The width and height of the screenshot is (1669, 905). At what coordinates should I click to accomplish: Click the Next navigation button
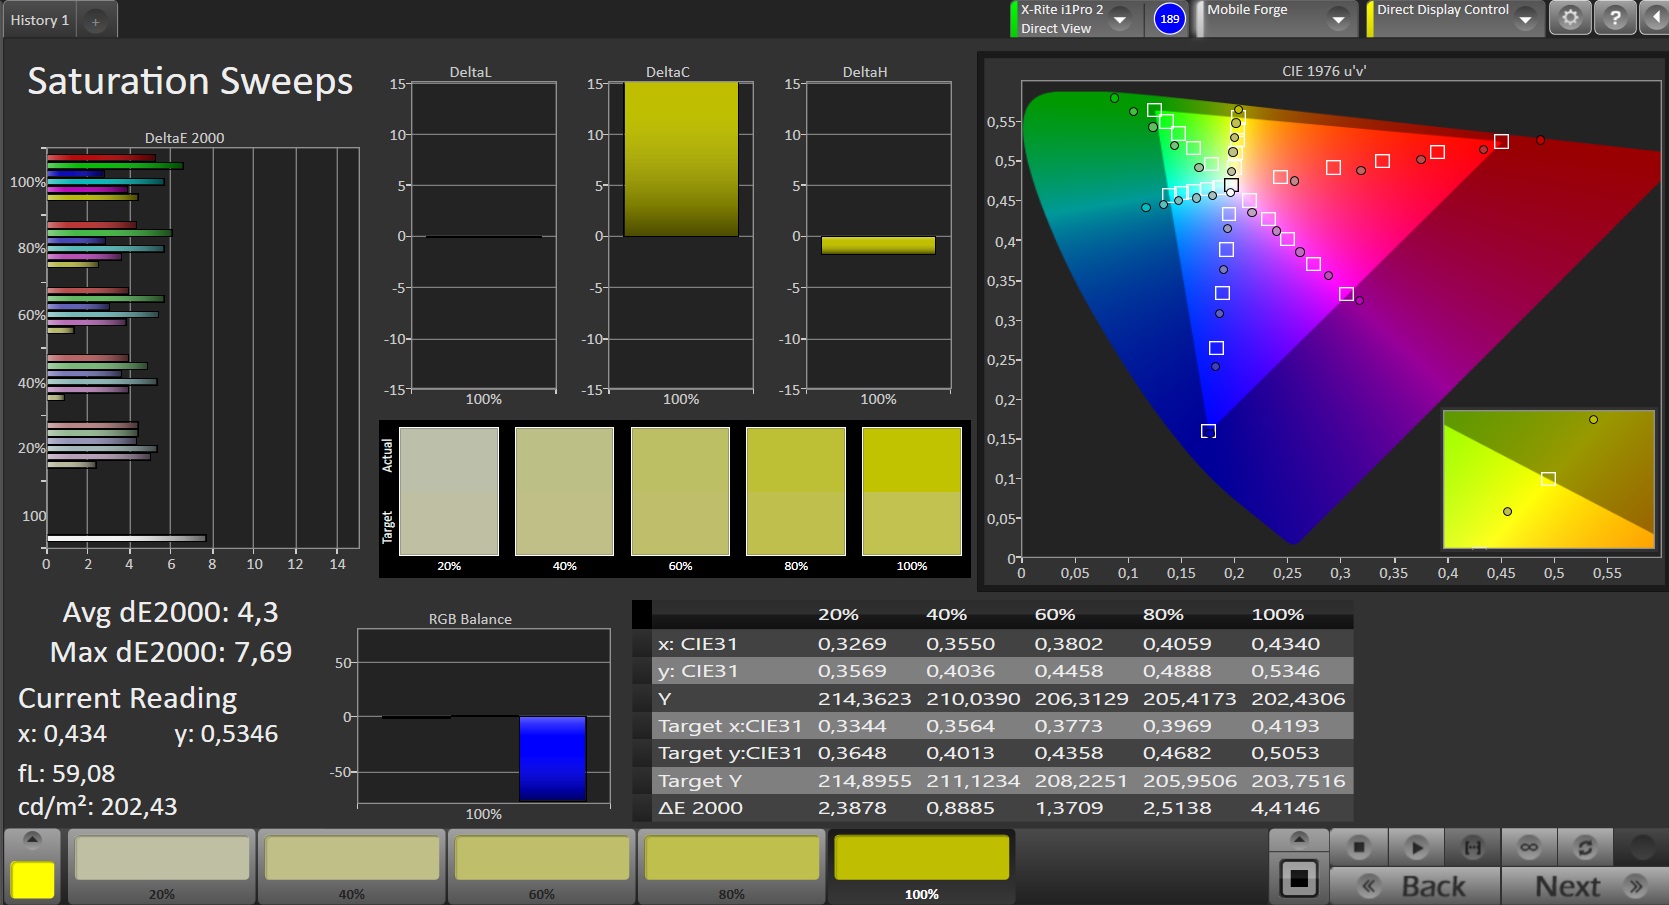[x=1585, y=886]
